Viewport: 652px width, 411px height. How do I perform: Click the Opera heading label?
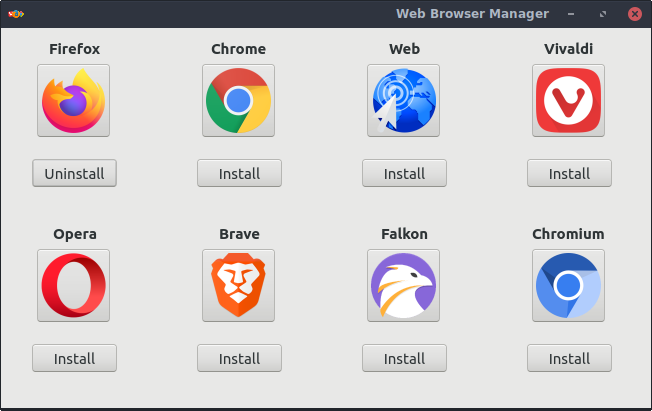75,234
